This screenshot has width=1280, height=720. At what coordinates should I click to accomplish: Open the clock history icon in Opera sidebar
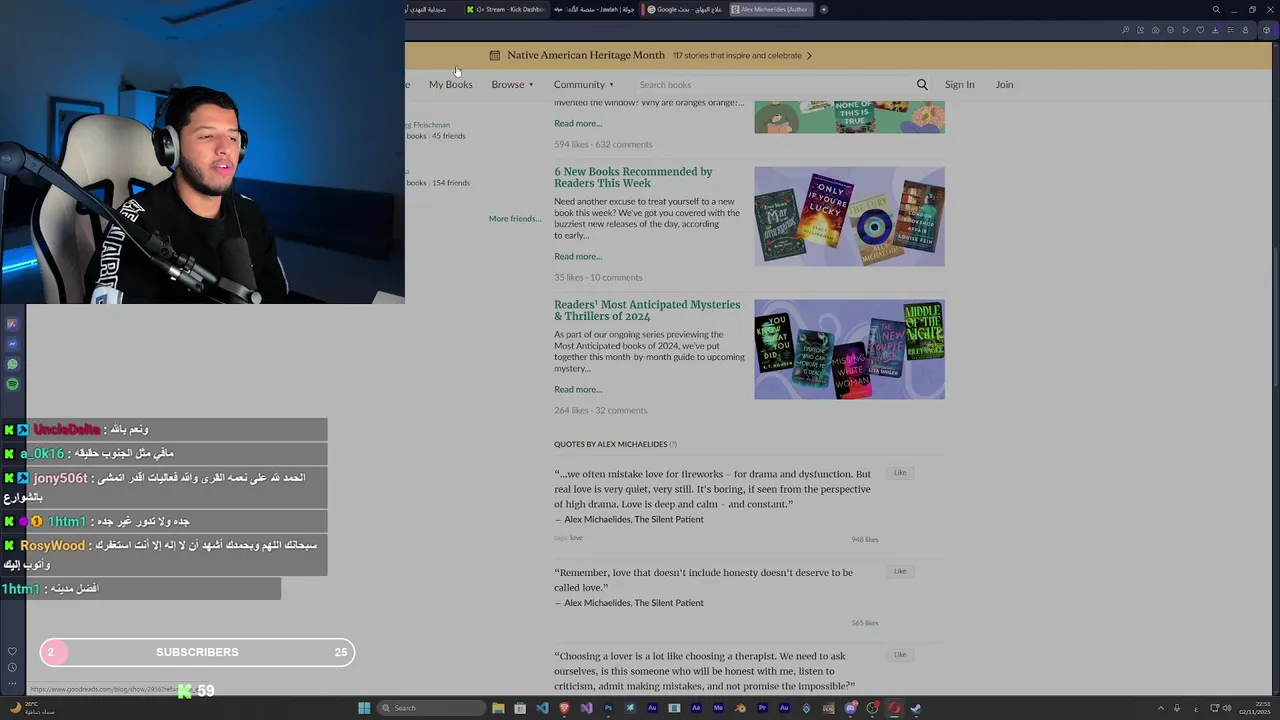click(12, 667)
